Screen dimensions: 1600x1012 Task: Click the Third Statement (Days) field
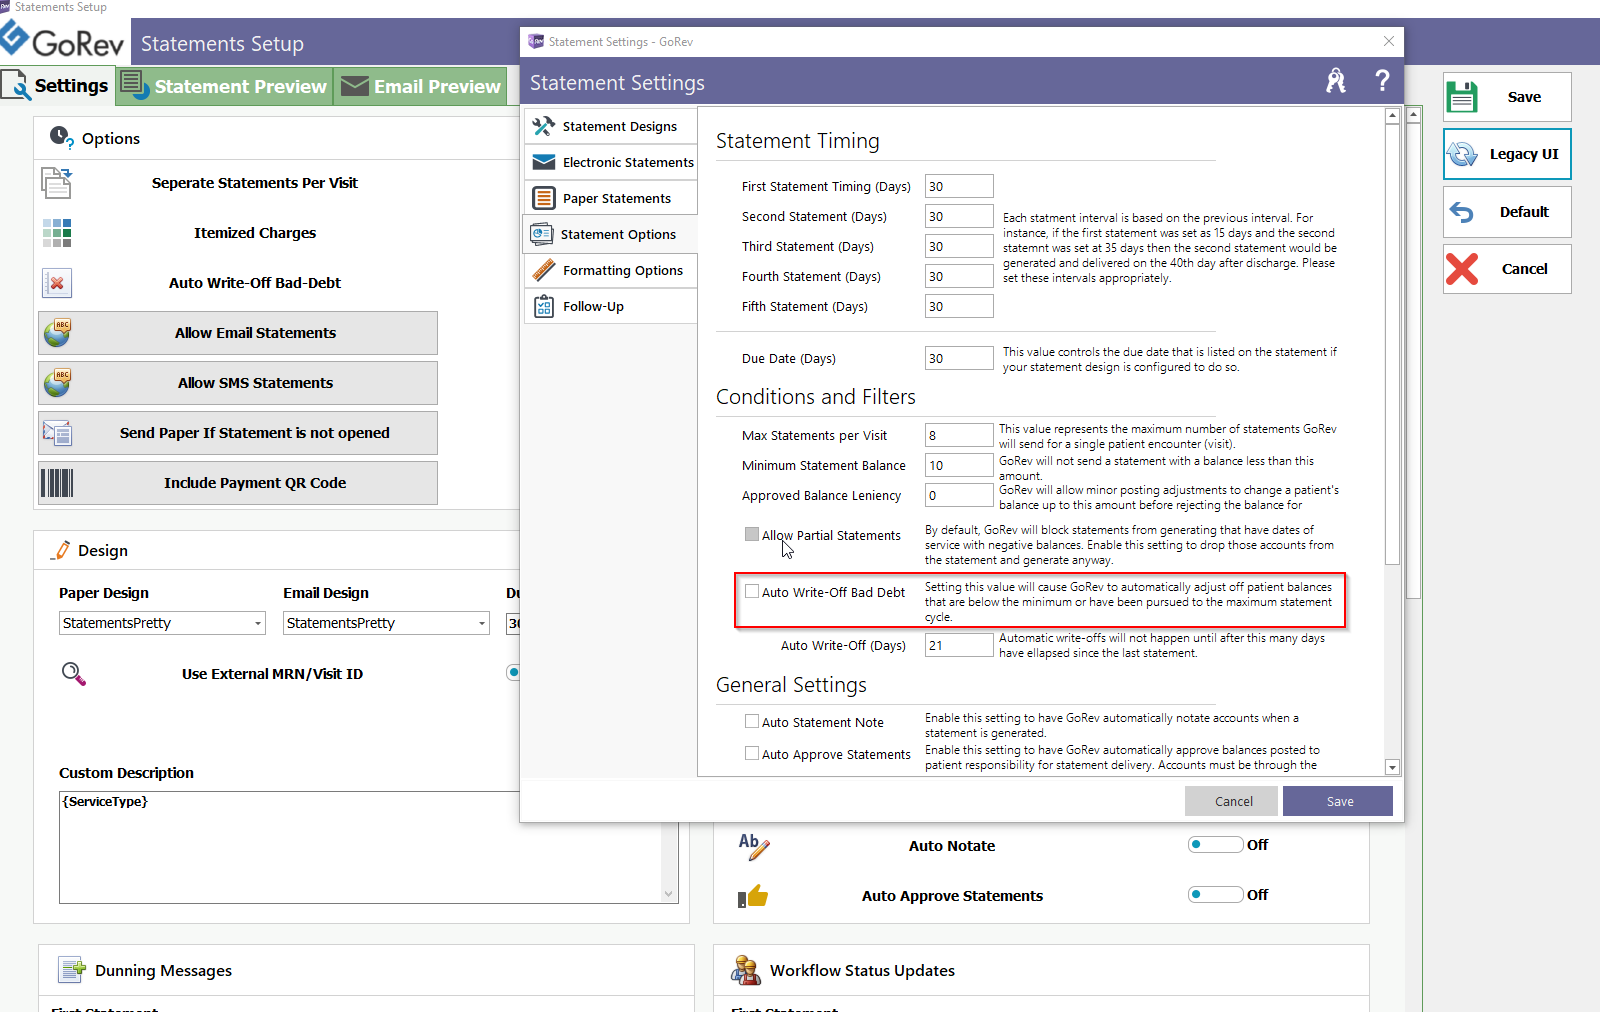click(x=959, y=246)
